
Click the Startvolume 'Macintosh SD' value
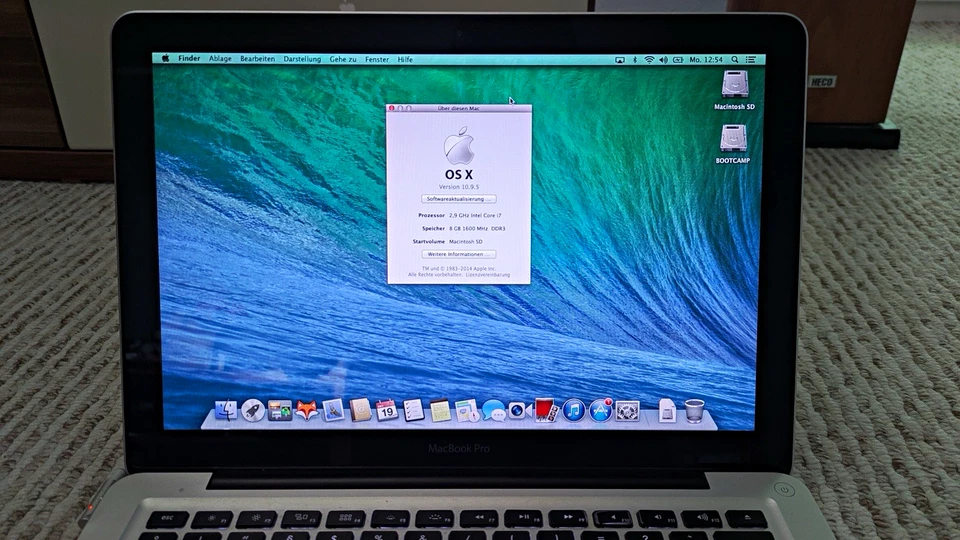pos(465,242)
